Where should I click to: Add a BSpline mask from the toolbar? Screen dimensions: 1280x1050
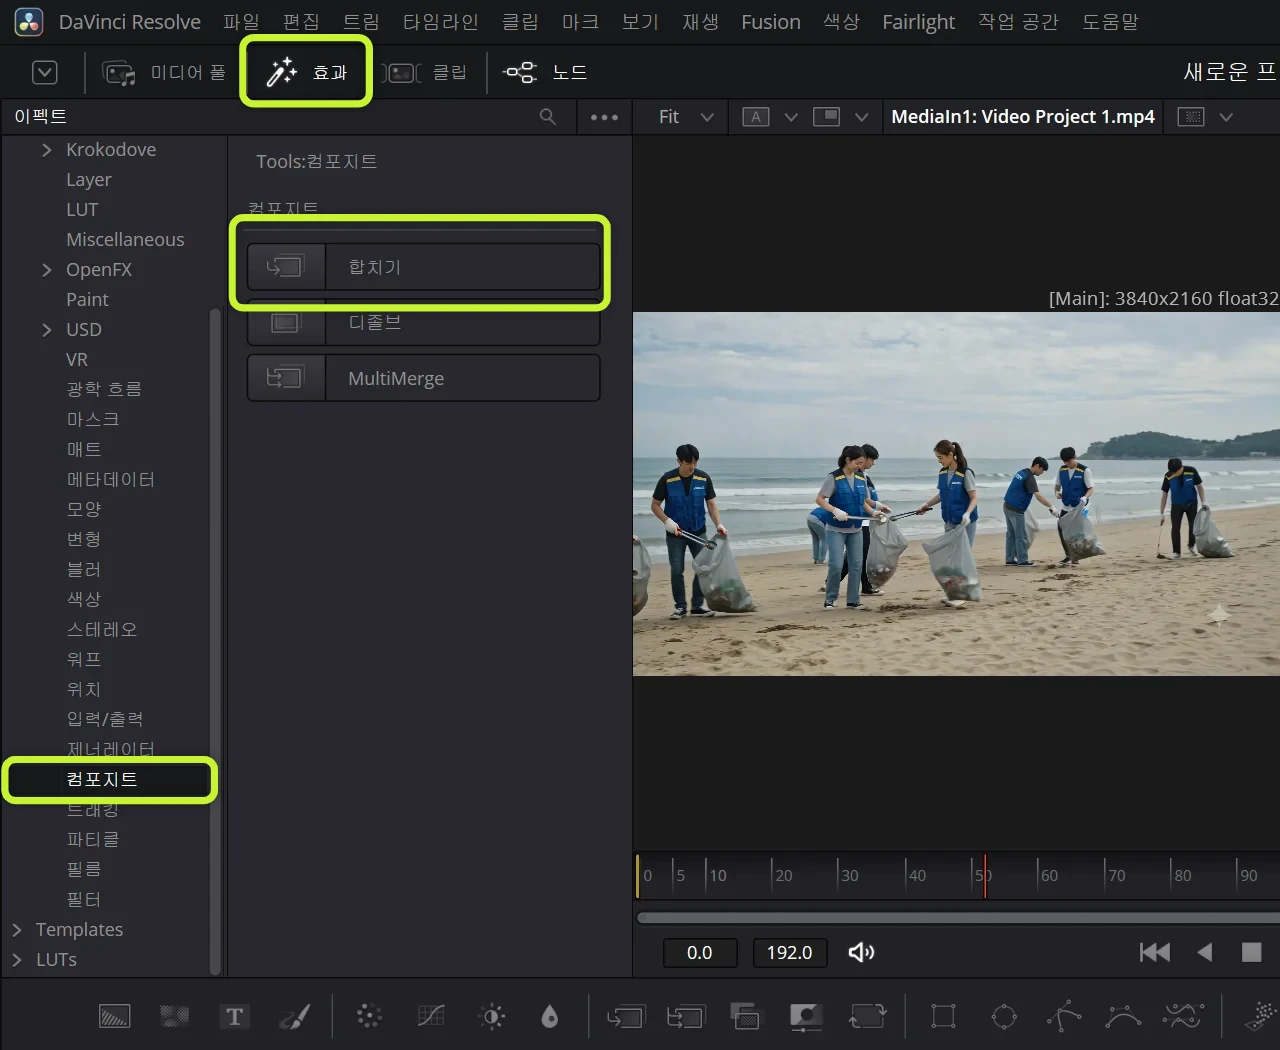click(1124, 1017)
